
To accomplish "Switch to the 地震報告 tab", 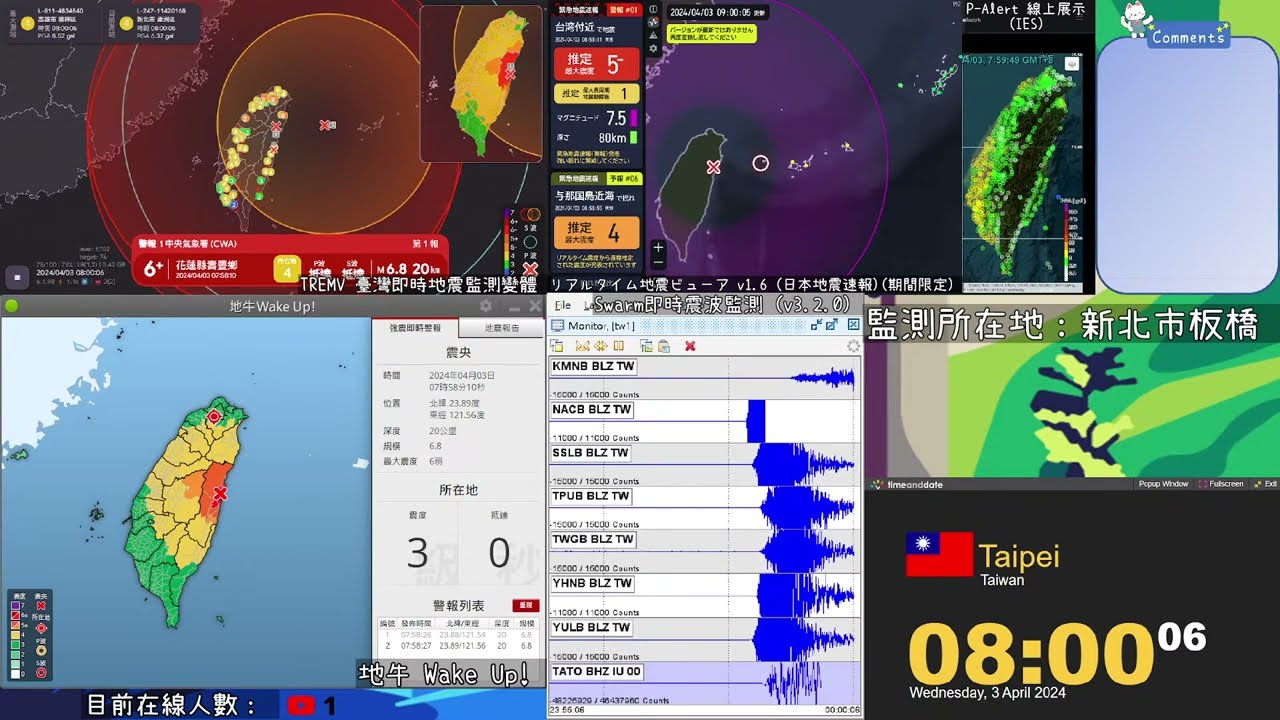I will [x=502, y=328].
